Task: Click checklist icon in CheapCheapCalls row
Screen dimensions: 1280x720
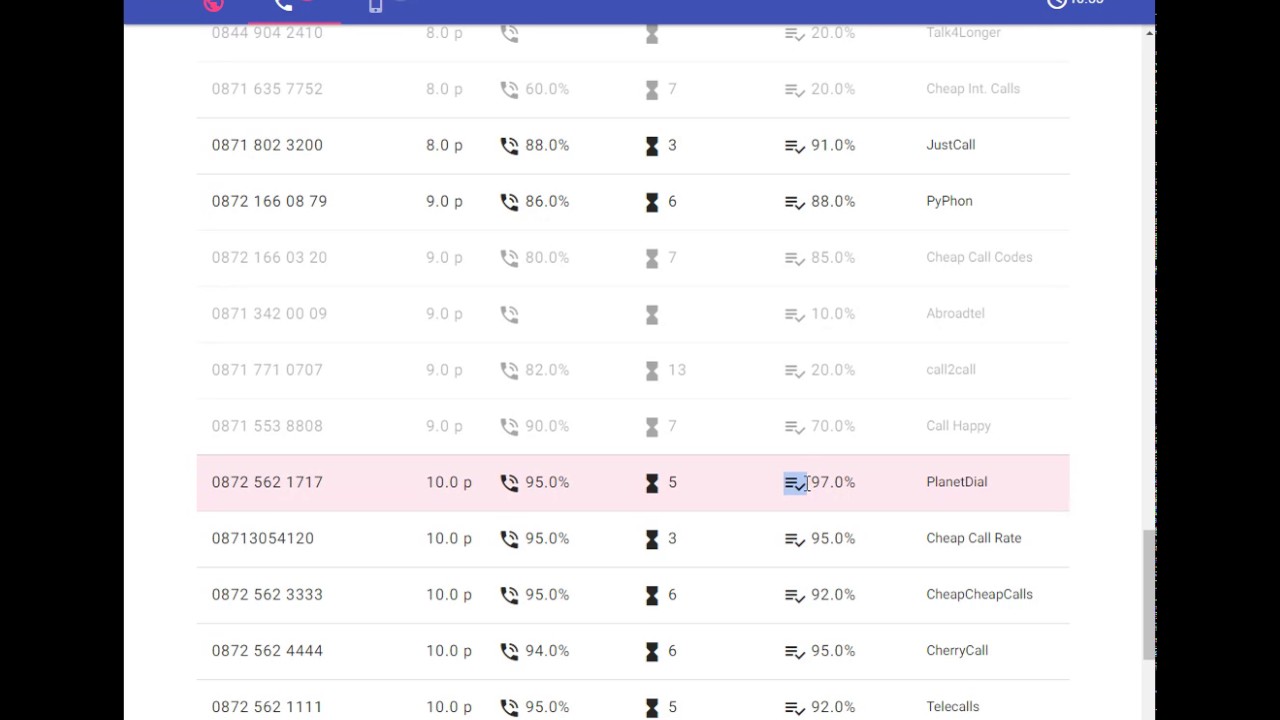Action: [x=795, y=595]
